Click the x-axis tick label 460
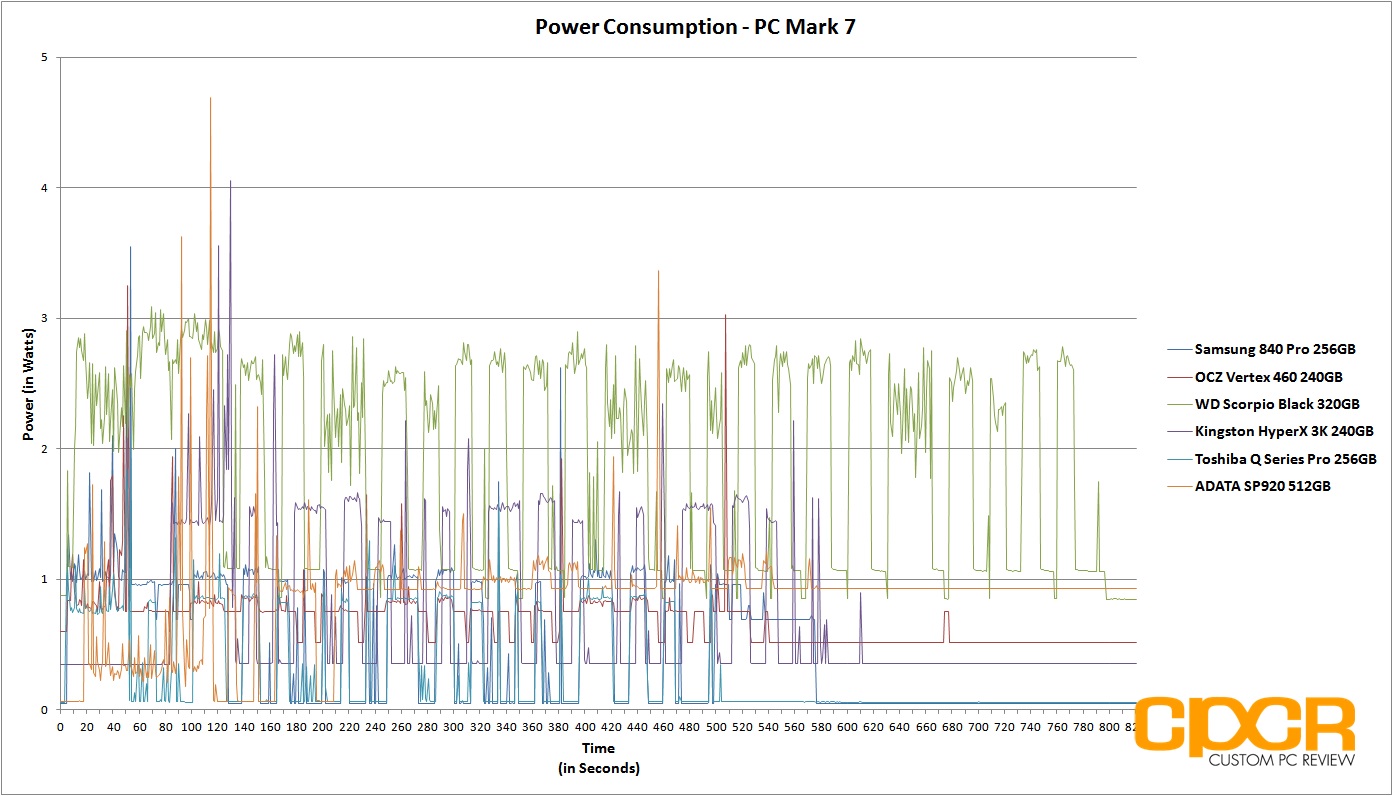This screenshot has width=1393, height=796. click(x=663, y=726)
